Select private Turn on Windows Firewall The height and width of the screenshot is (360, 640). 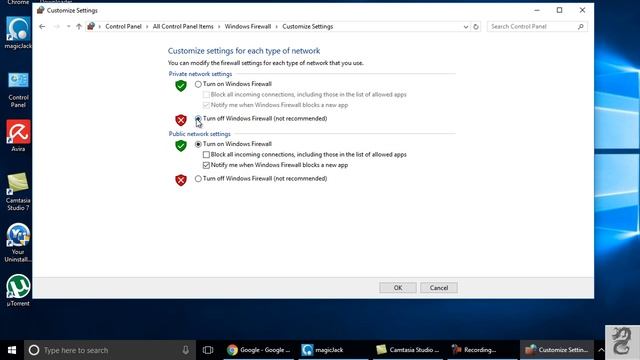pos(198,84)
